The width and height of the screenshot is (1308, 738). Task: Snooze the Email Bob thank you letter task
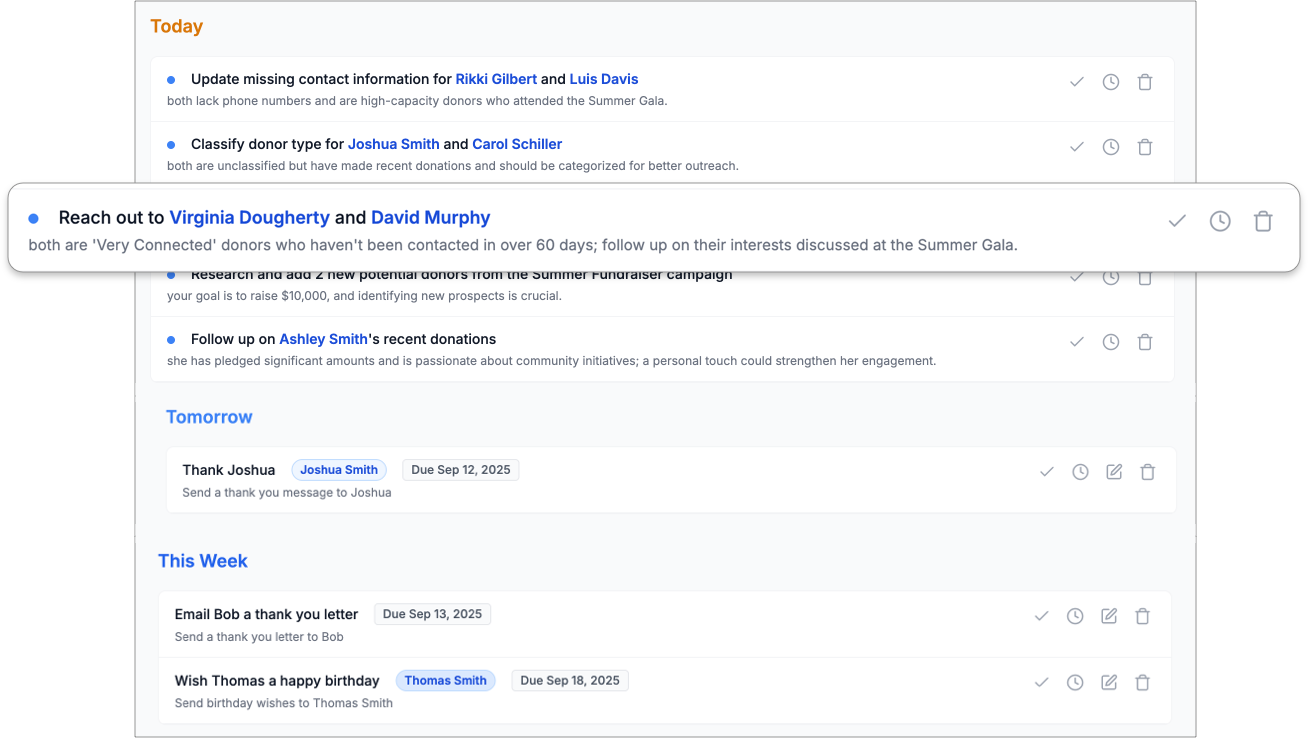pos(1075,616)
